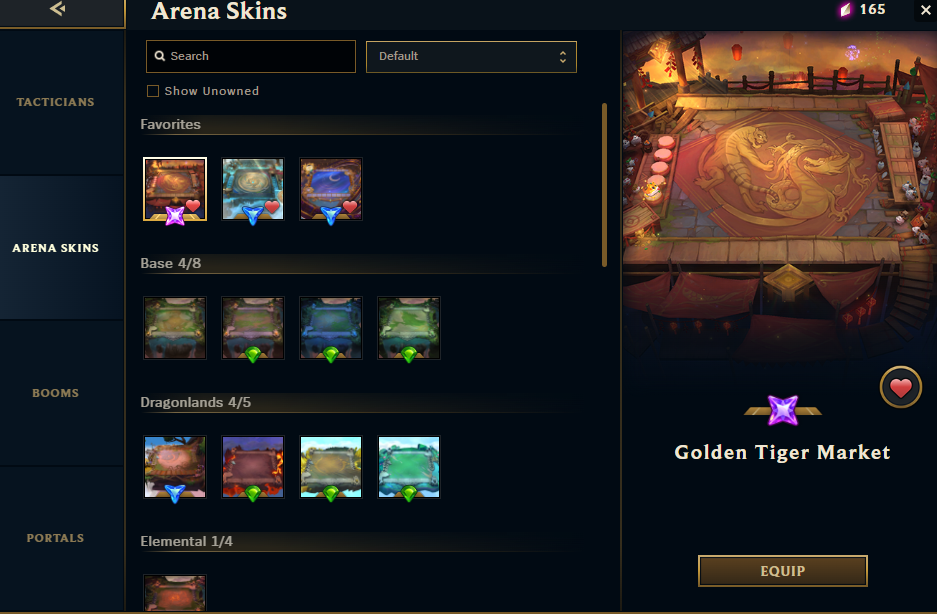Go to the Portals tab
The image size is (937, 614).
(56, 538)
